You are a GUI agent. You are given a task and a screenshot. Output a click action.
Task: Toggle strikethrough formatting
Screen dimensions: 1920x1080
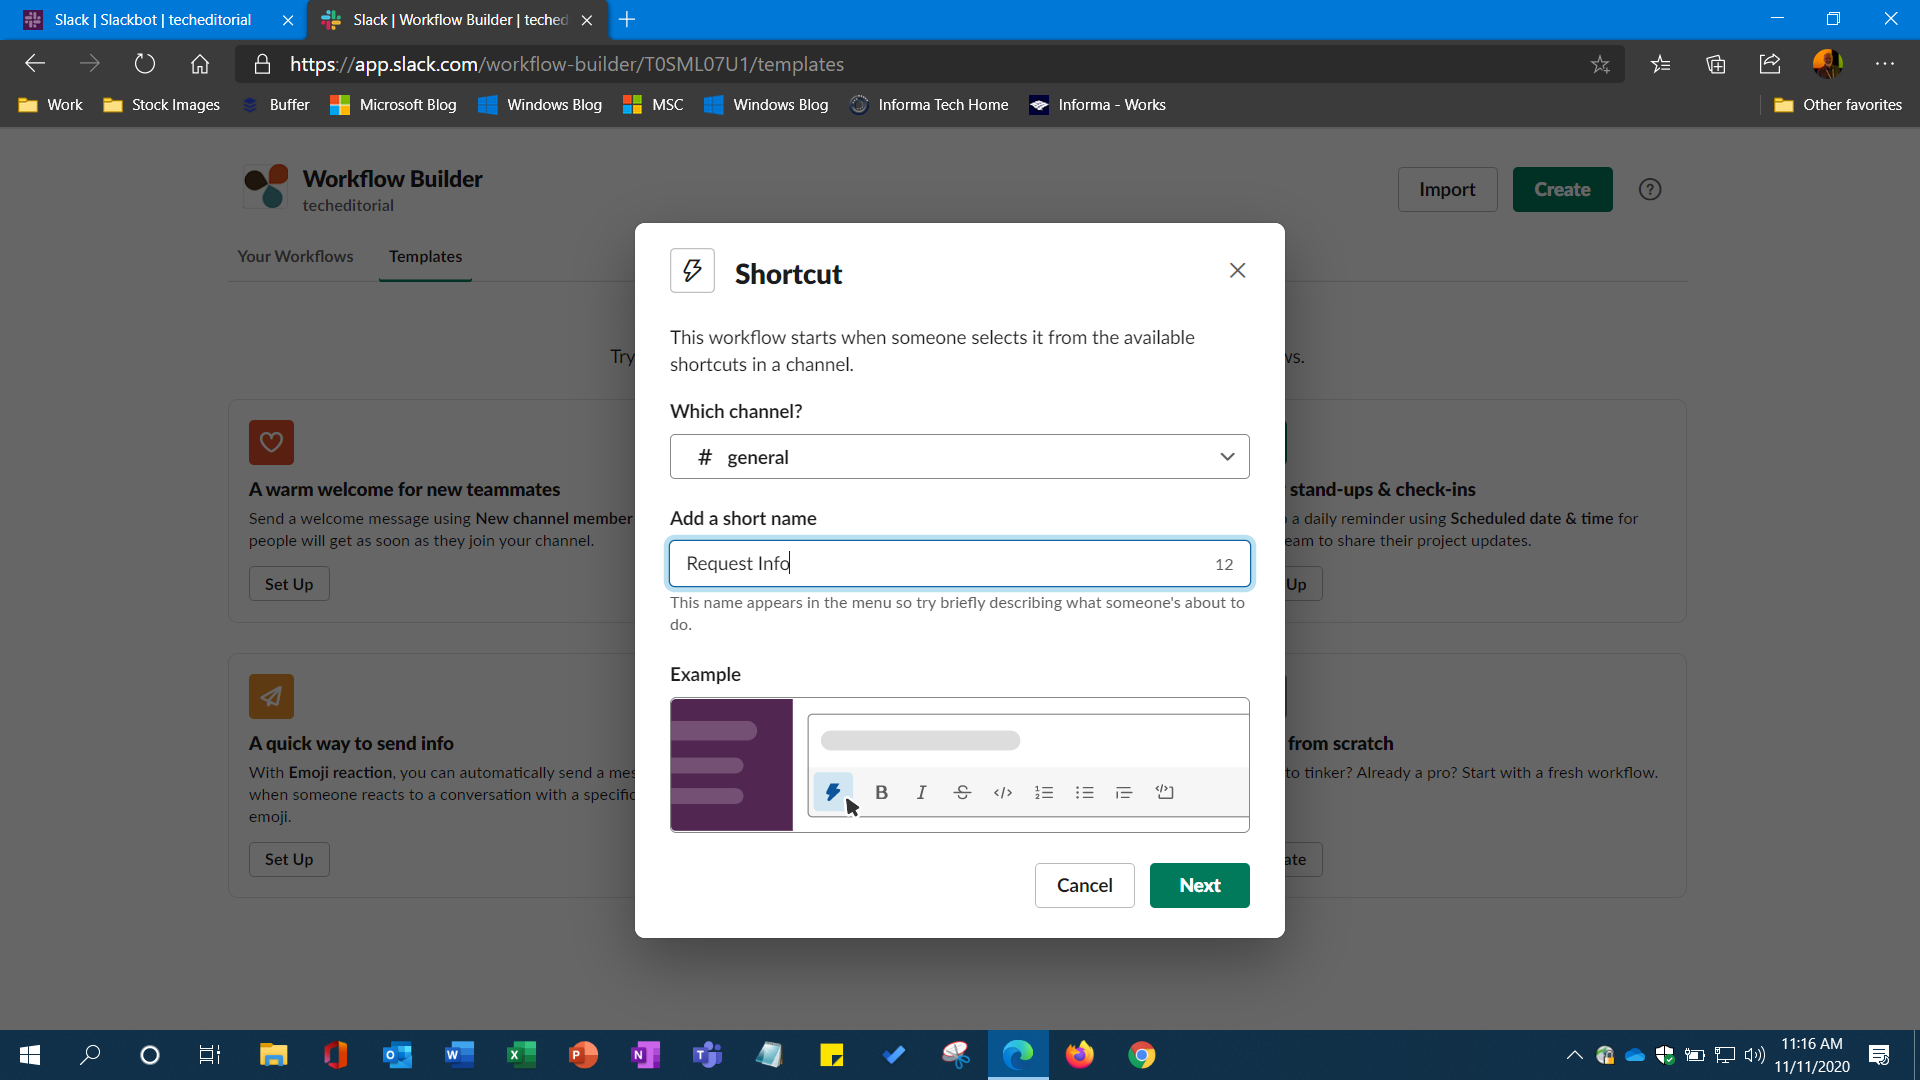962,792
